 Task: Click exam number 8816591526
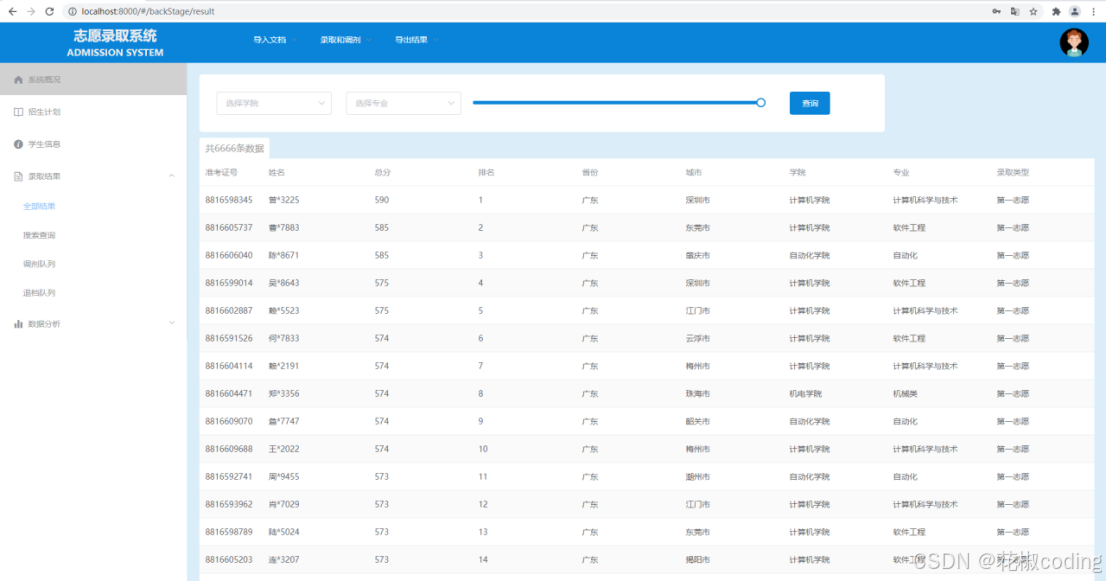click(x=229, y=338)
